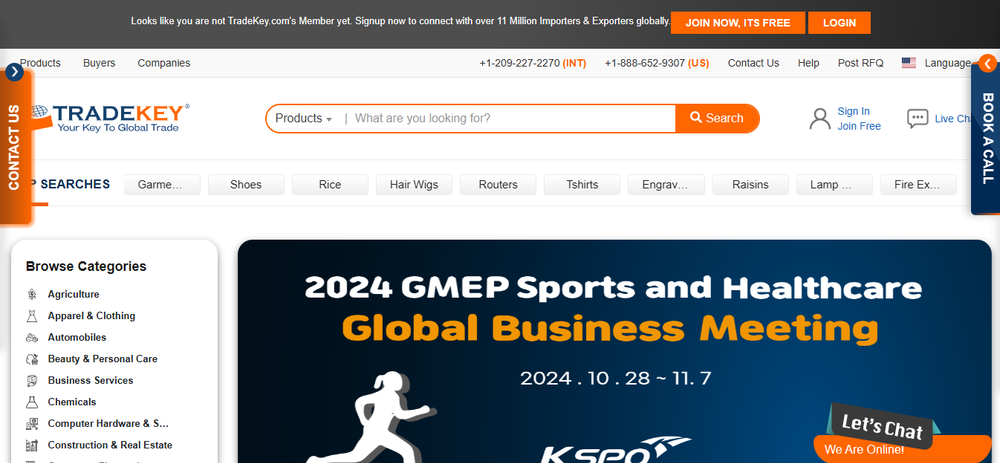1000x463 pixels.
Task: Open the Contact Us page link
Action: pyautogui.click(x=753, y=63)
